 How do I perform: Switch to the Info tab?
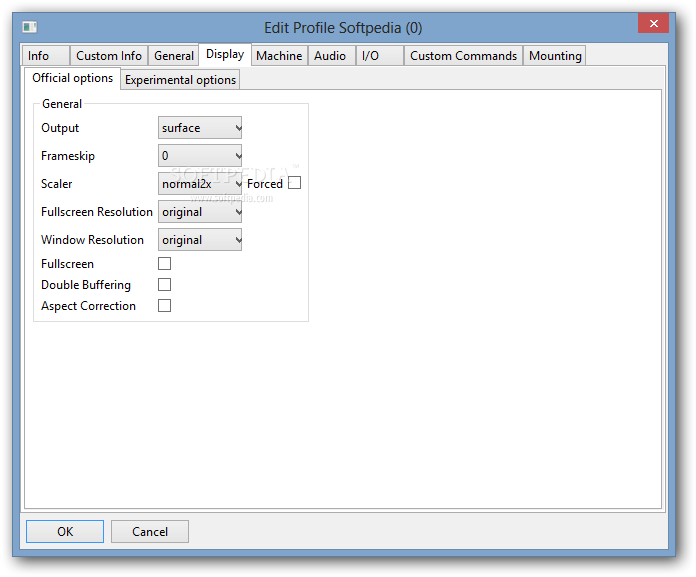pyautogui.click(x=46, y=56)
